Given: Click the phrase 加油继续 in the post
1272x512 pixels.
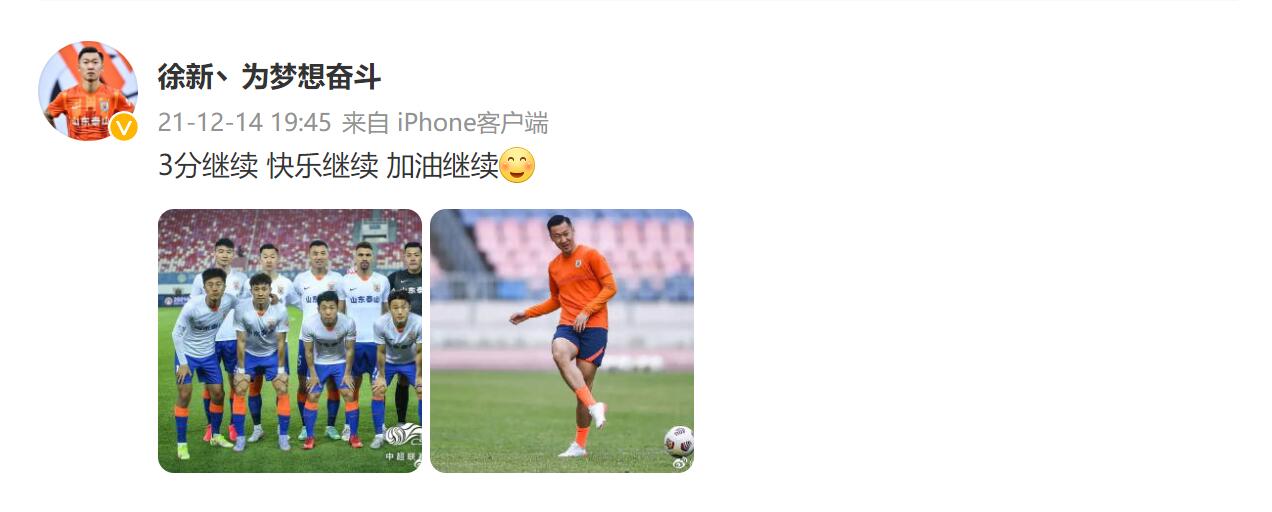Looking at the screenshot, I should coord(442,166).
